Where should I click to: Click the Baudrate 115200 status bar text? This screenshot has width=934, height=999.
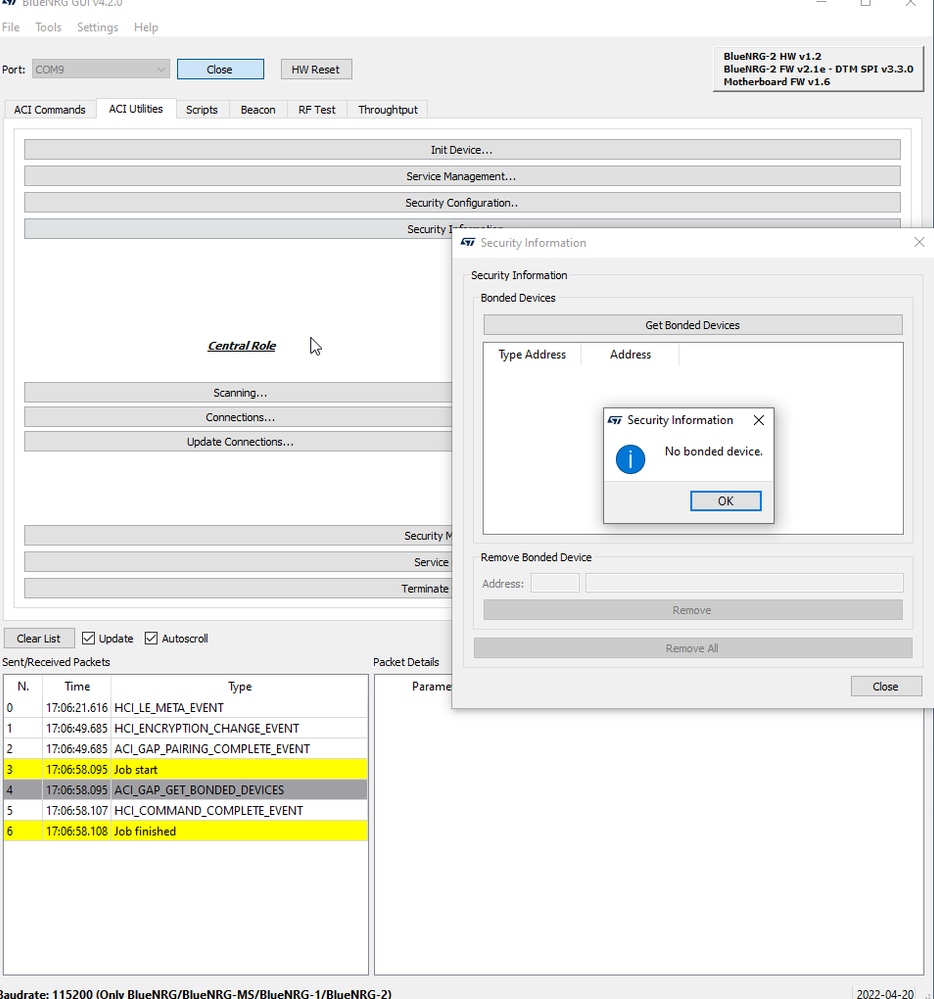[x=196, y=993]
